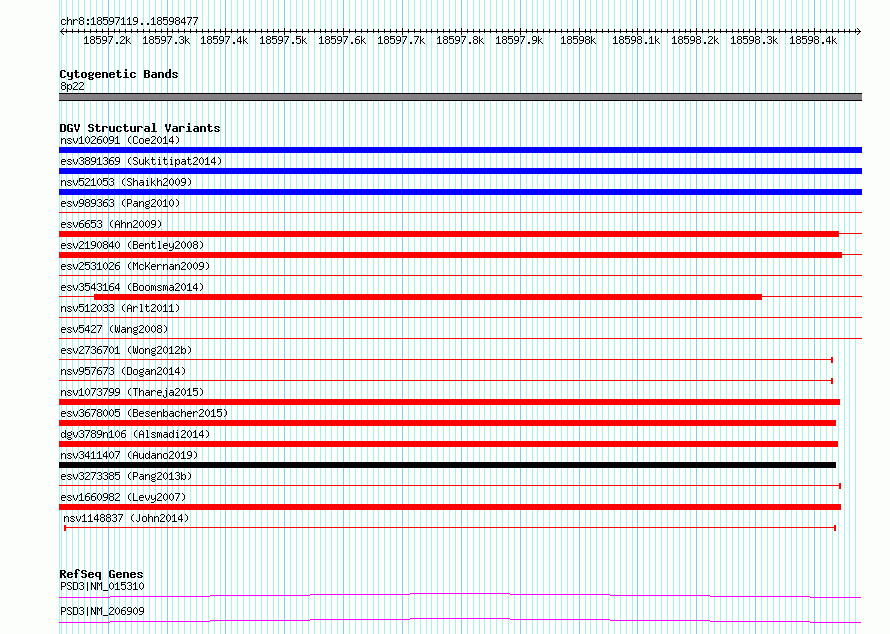This screenshot has height=634, width=890.
Task: Open transcript PSD3|NM_015310 label
Action: coord(102,586)
